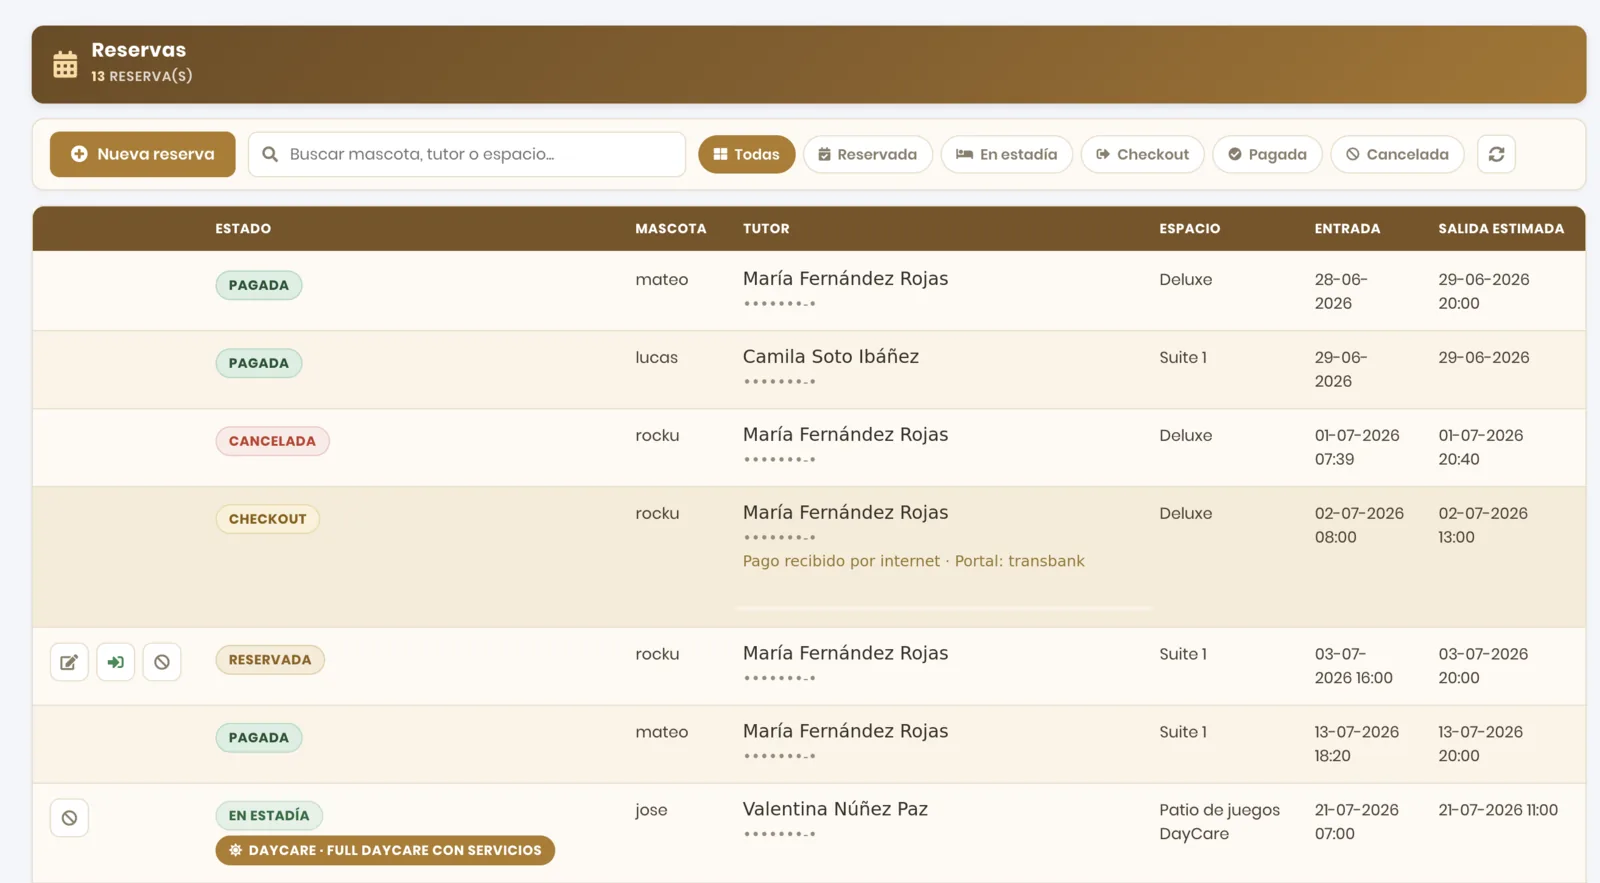1600x883 pixels.
Task: Click the calendar icon in Reservas header
Action: 65,64
